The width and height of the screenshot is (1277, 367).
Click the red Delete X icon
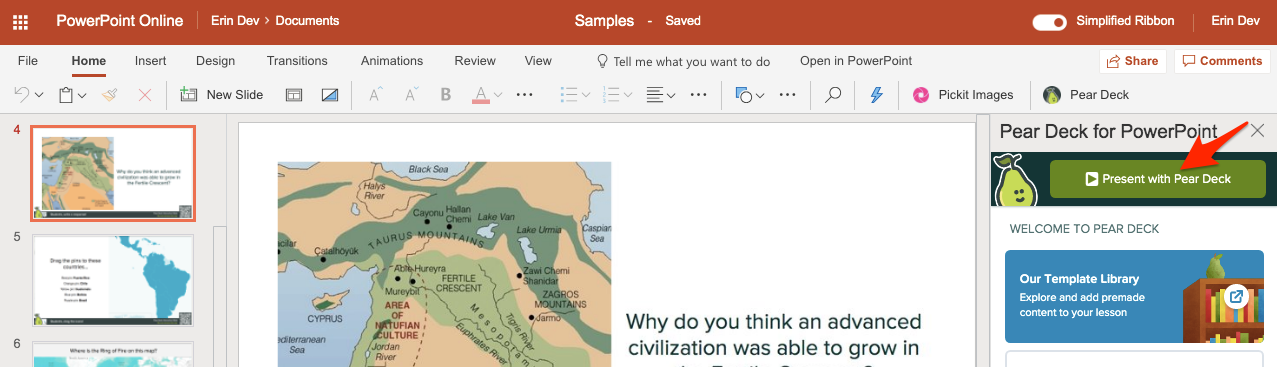point(145,95)
